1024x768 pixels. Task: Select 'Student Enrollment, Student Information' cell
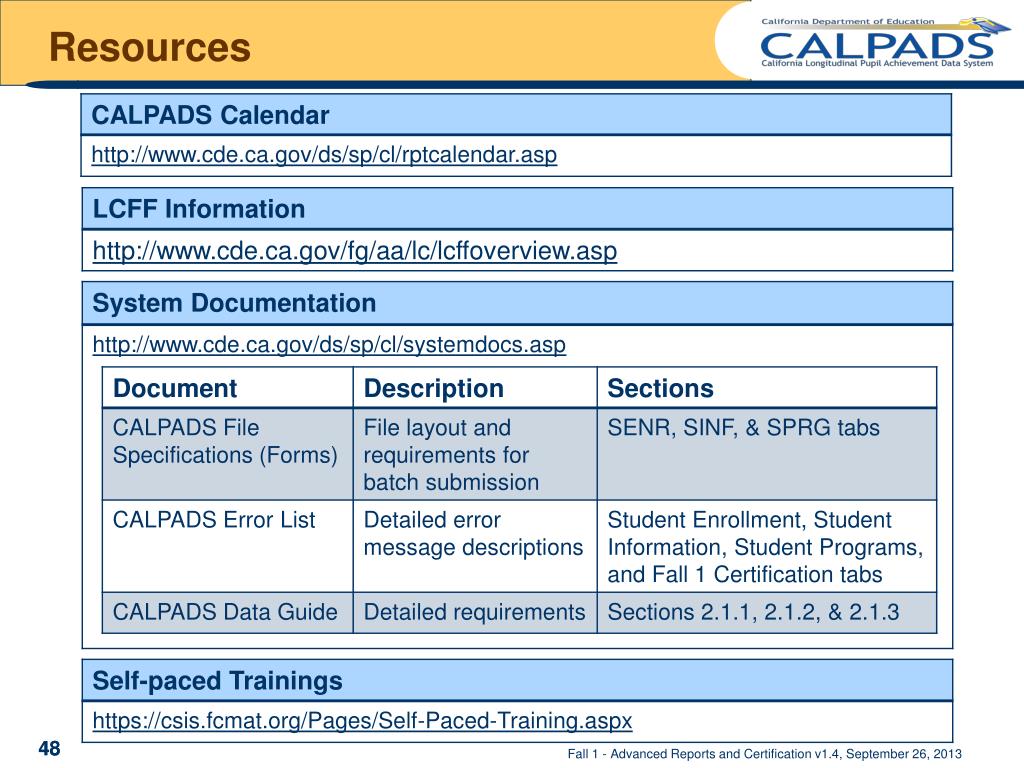[767, 547]
